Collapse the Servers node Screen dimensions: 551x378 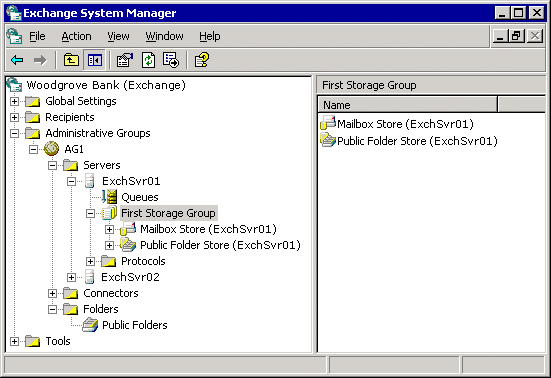52,165
